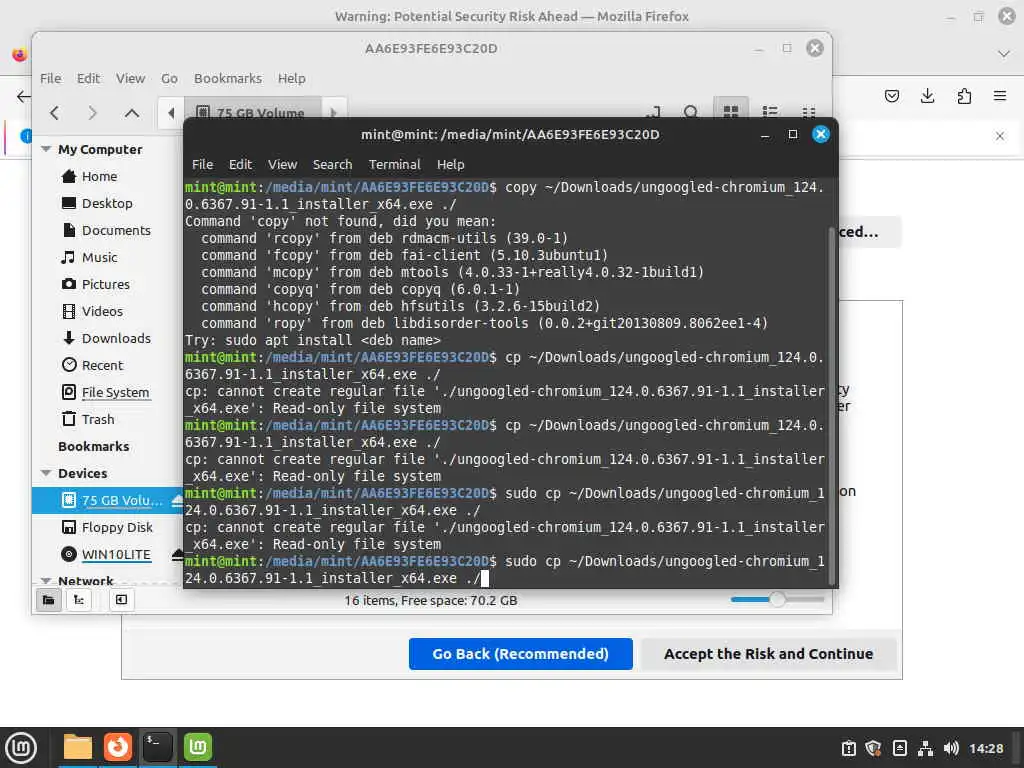Open the WIN10LITE device
This screenshot has width=1024, height=768.
click(x=116, y=554)
